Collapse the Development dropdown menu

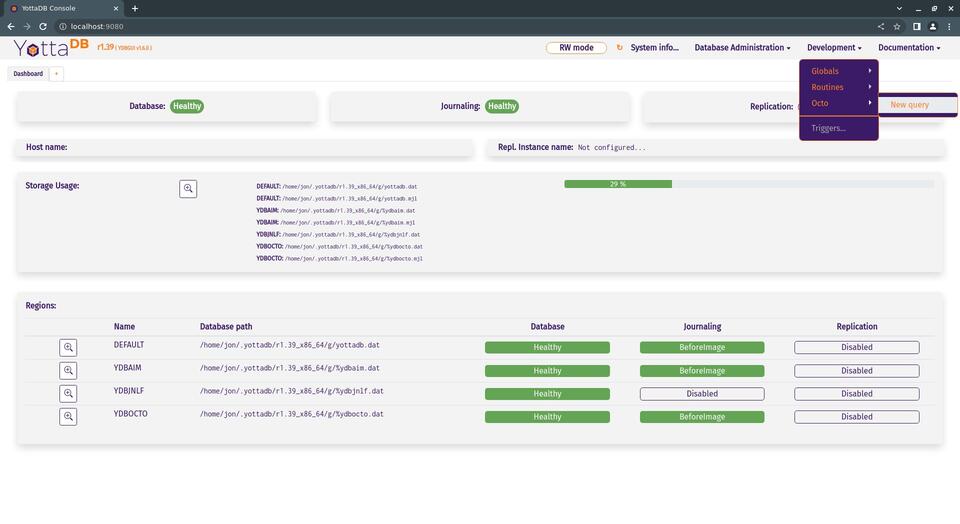tap(834, 47)
